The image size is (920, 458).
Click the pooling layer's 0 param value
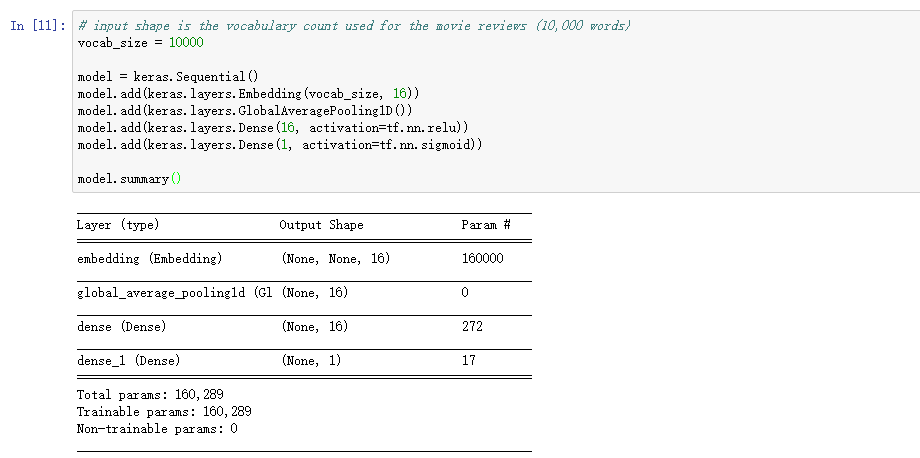pos(465,293)
